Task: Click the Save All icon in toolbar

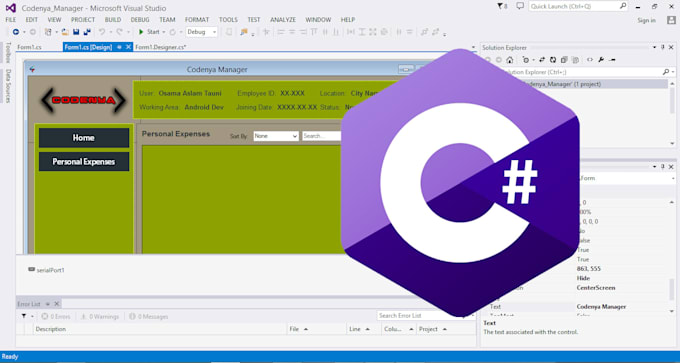Action: pyautogui.click(x=87, y=32)
